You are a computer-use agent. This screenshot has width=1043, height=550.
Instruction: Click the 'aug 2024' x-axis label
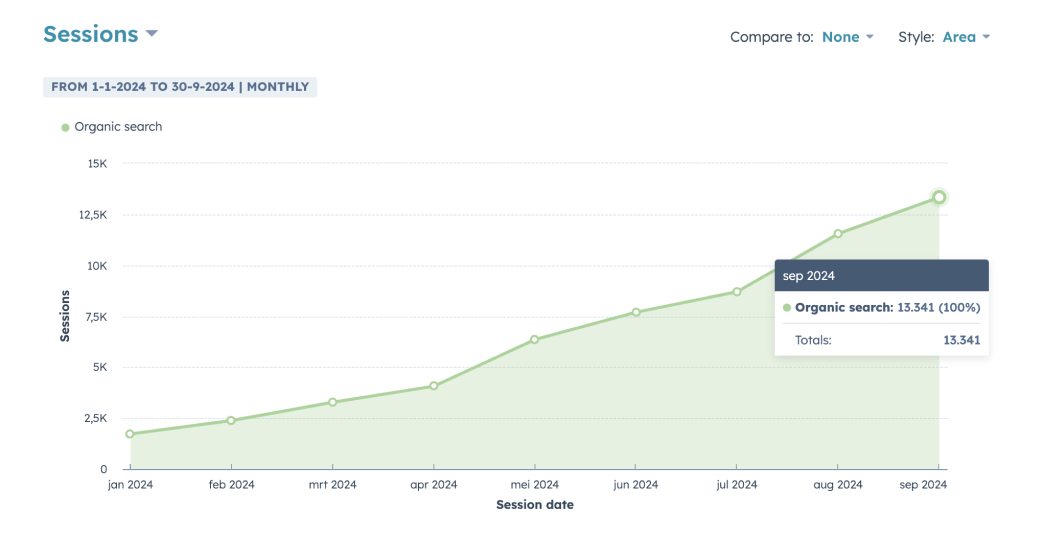pyautogui.click(x=838, y=485)
